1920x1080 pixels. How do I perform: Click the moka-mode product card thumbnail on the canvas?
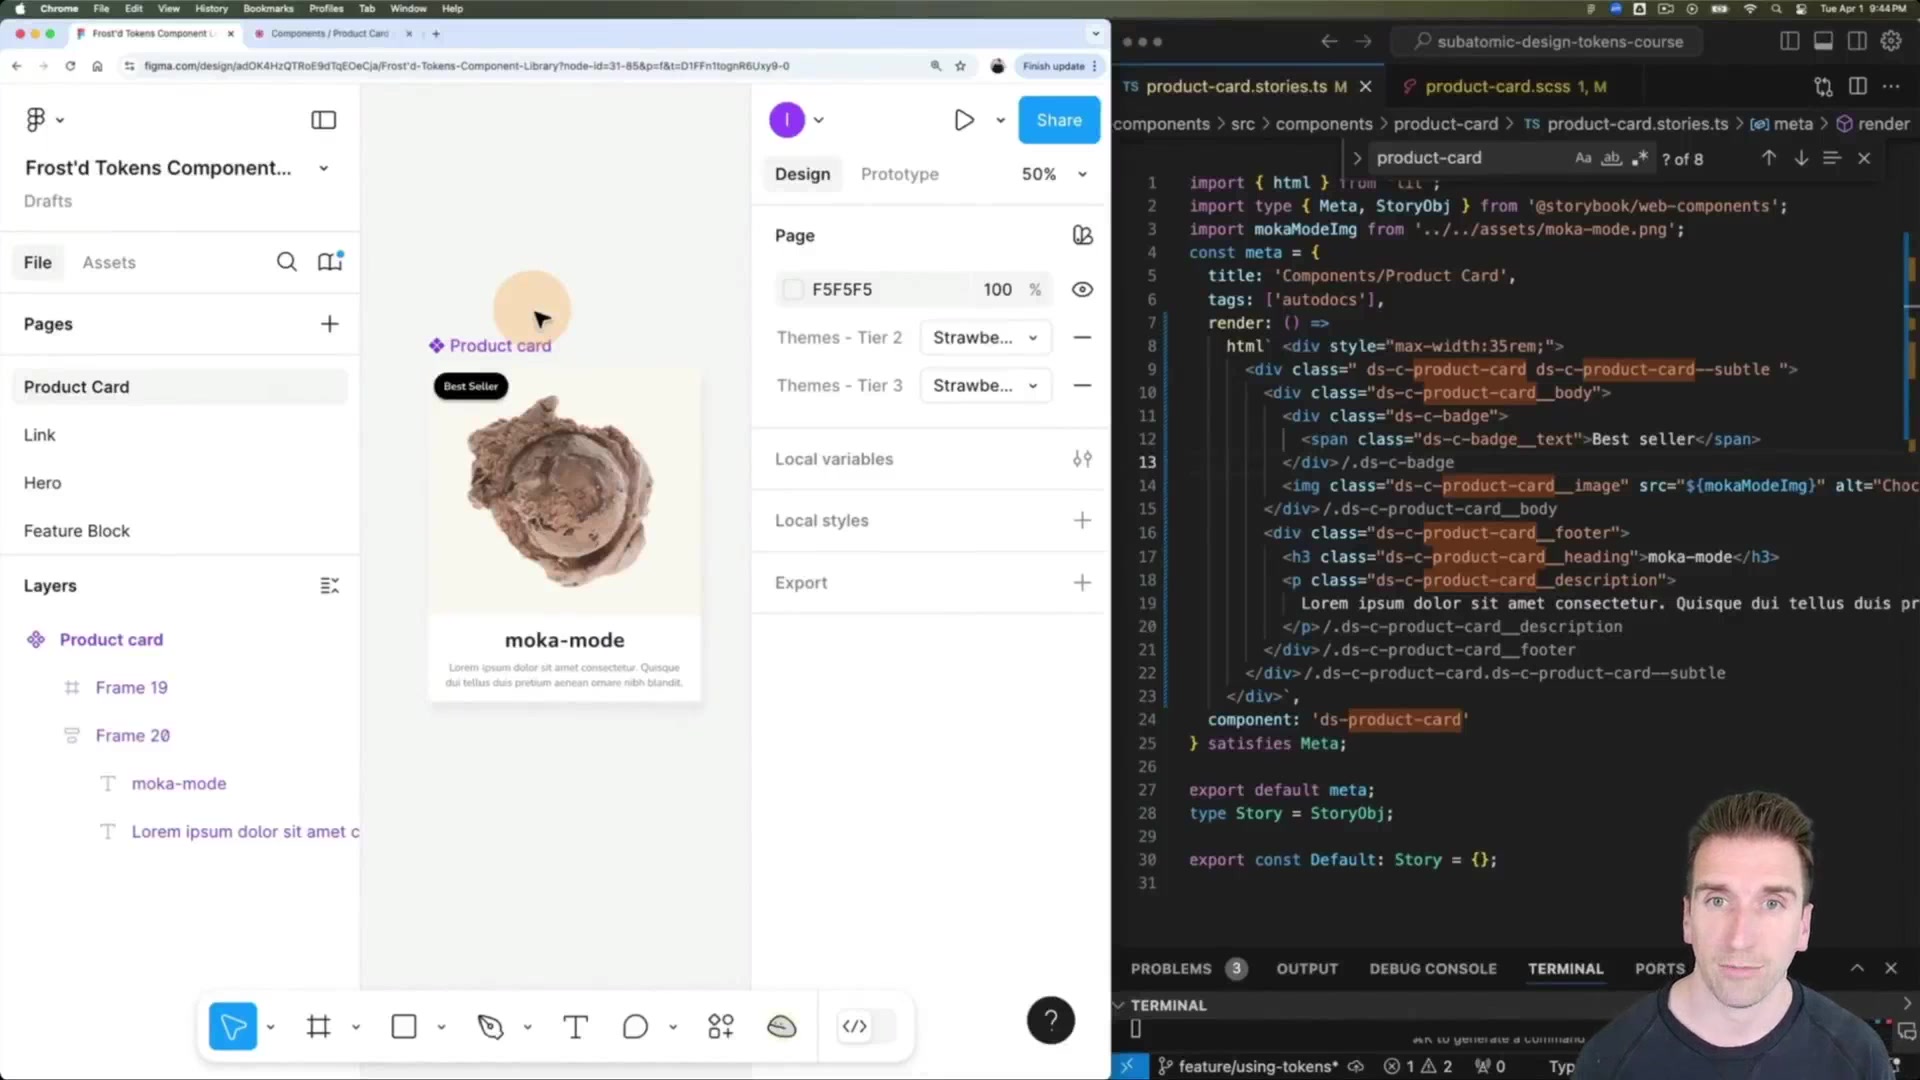[x=565, y=535]
